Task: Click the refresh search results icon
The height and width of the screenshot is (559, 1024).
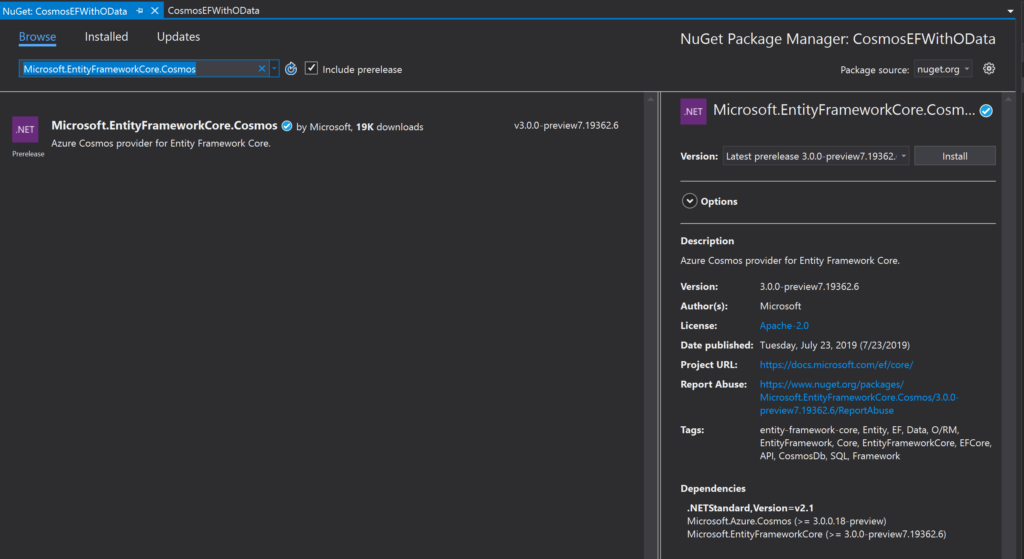Action: point(291,69)
